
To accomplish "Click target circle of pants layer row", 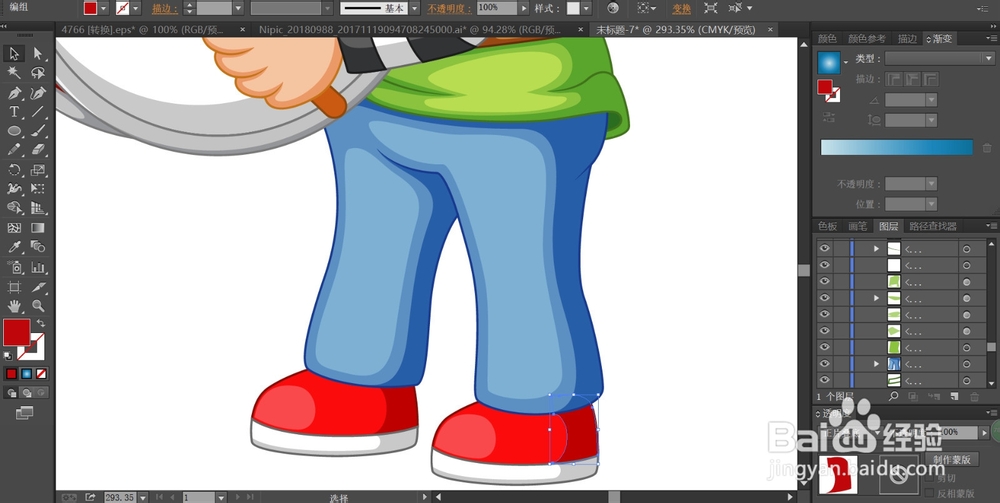I will point(966,364).
